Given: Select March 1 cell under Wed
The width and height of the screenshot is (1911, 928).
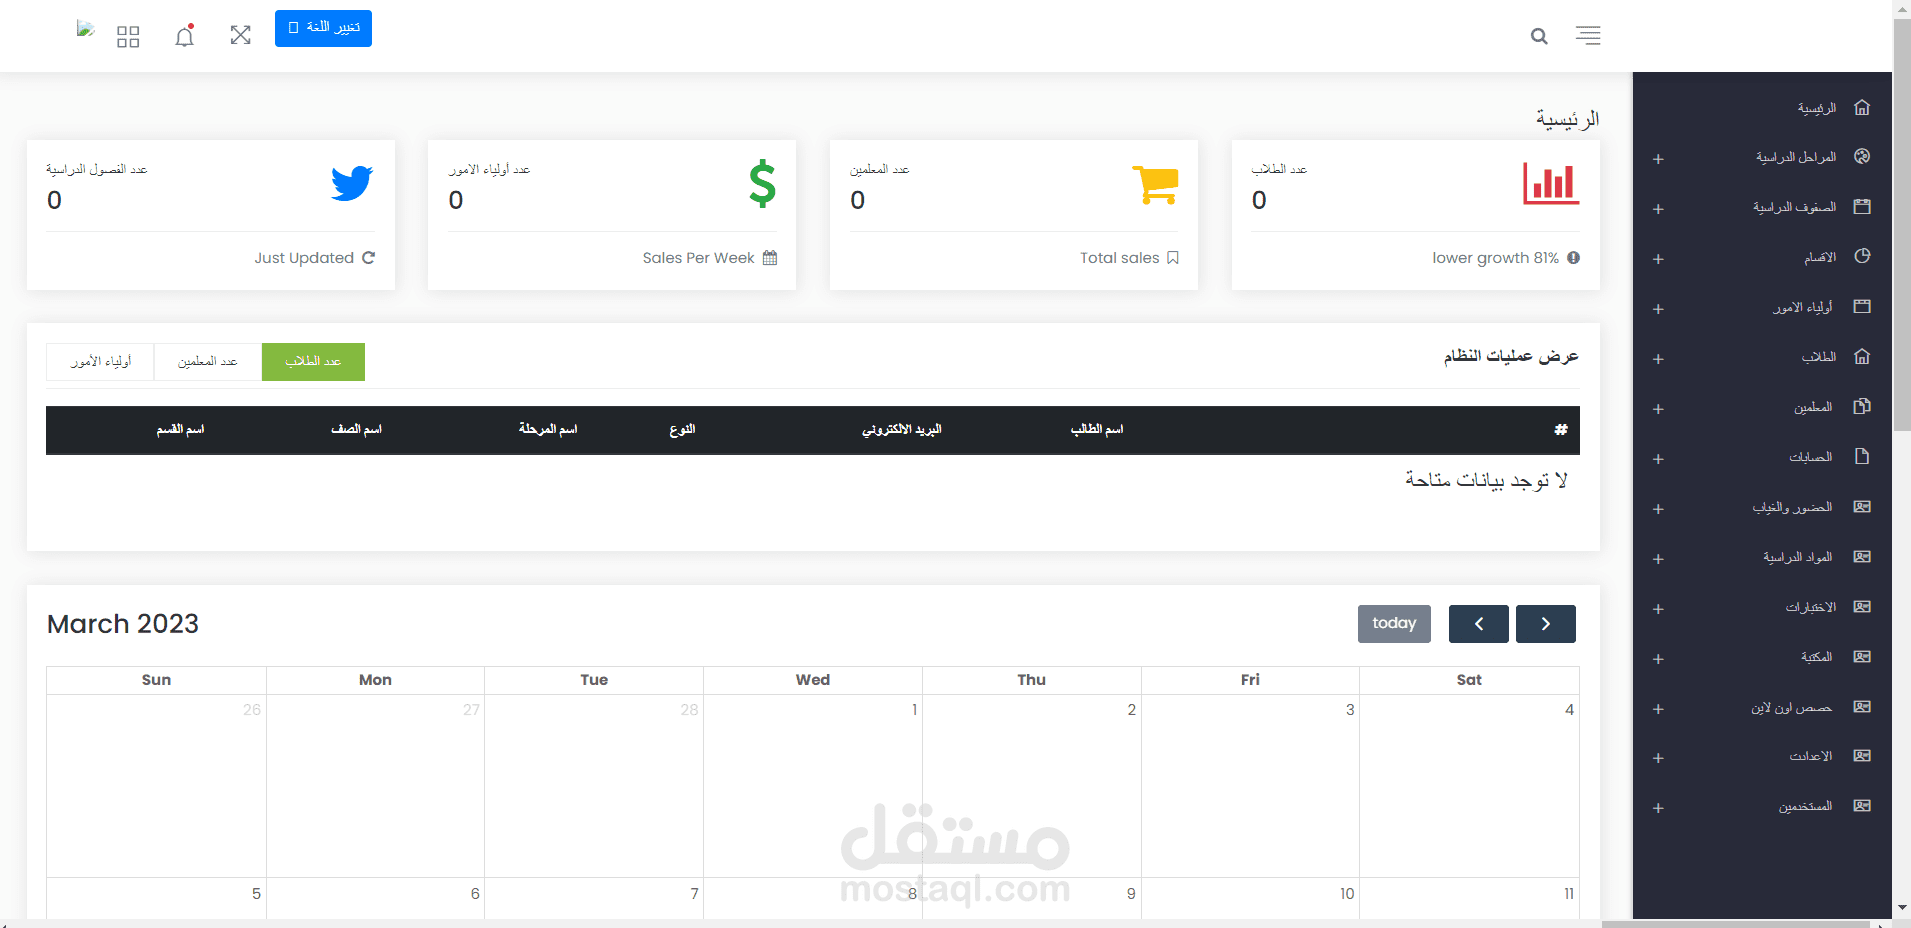Looking at the screenshot, I should click(x=813, y=786).
